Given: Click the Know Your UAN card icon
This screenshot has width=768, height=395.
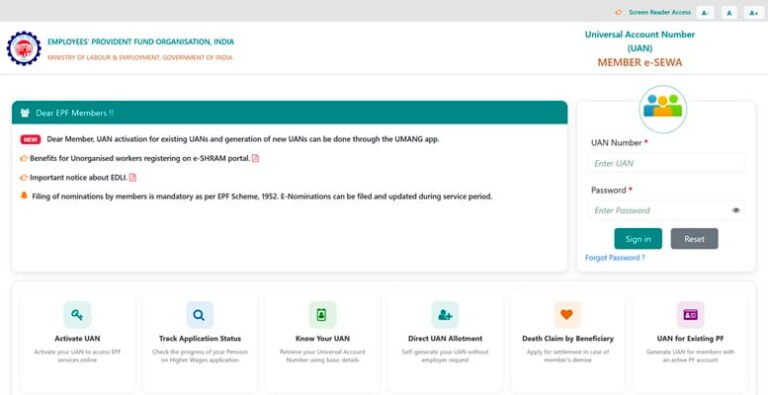Looking at the screenshot, I should [322, 315].
